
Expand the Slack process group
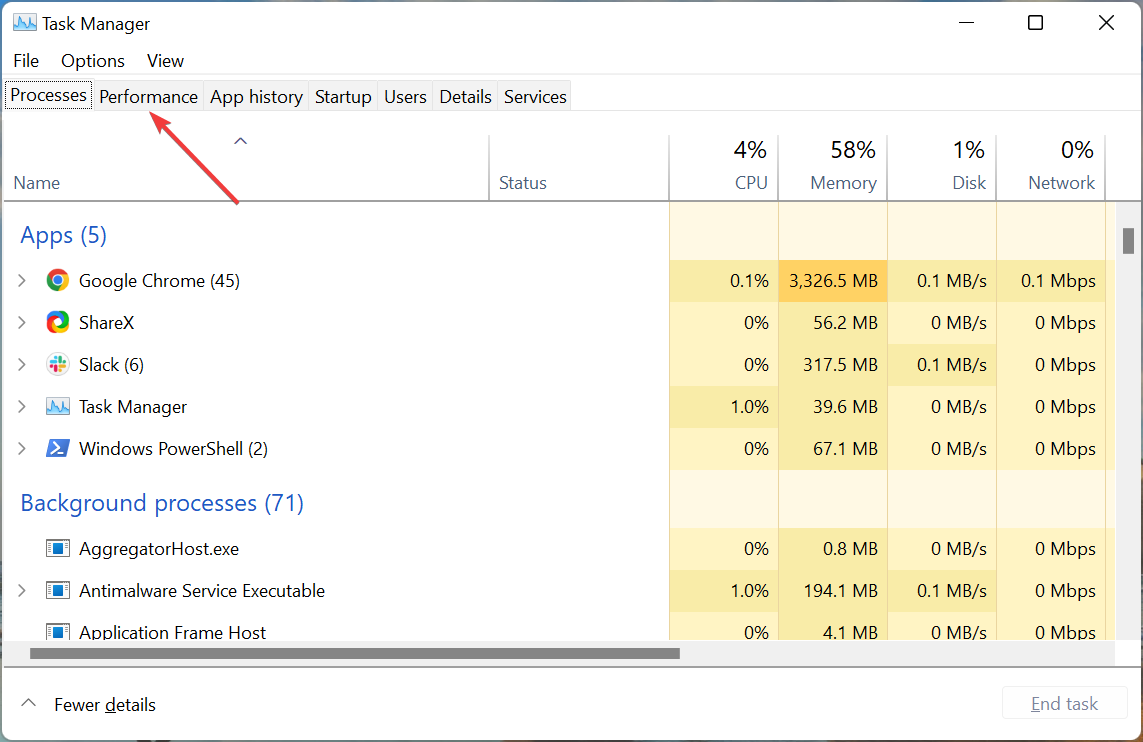[22, 365]
